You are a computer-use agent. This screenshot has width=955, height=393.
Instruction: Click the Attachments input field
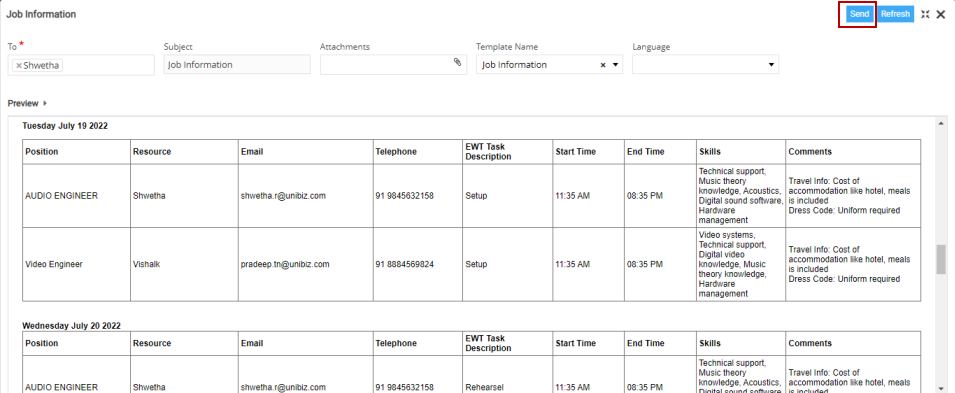click(x=393, y=65)
